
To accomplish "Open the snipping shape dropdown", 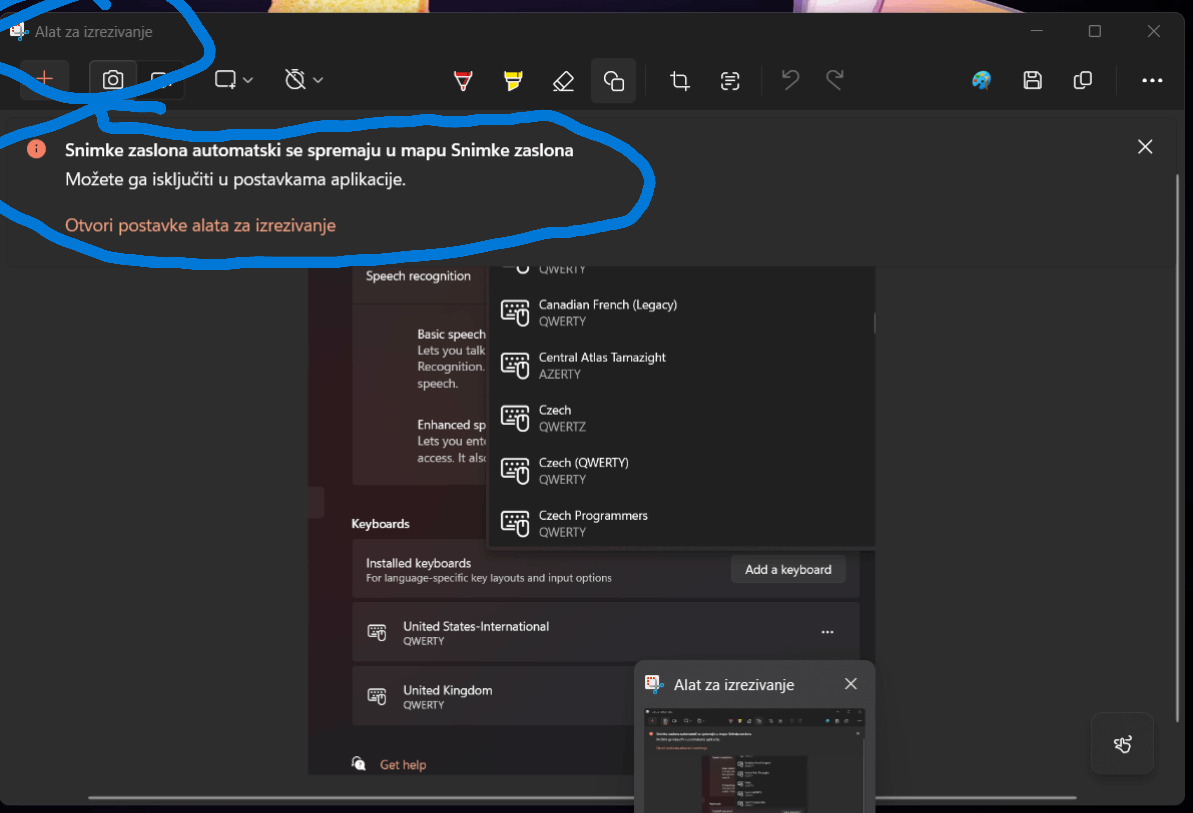I will click(x=234, y=79).
